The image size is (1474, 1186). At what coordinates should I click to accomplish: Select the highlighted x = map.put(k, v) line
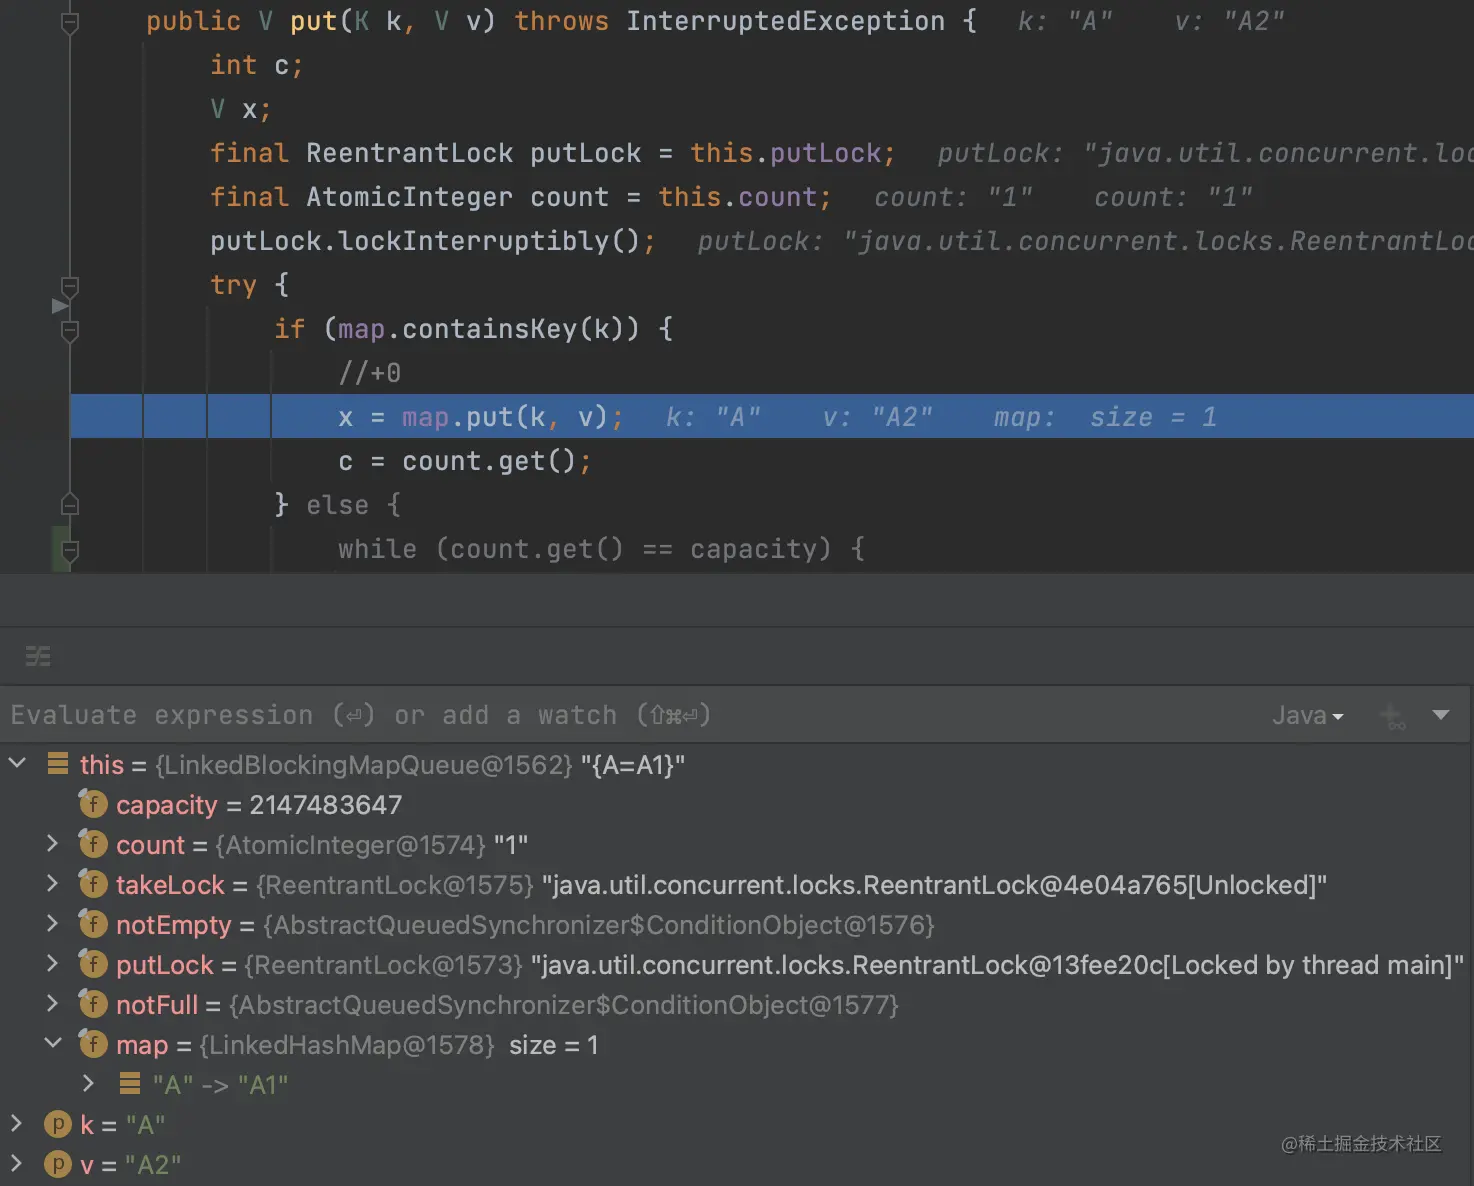[772, 416]
